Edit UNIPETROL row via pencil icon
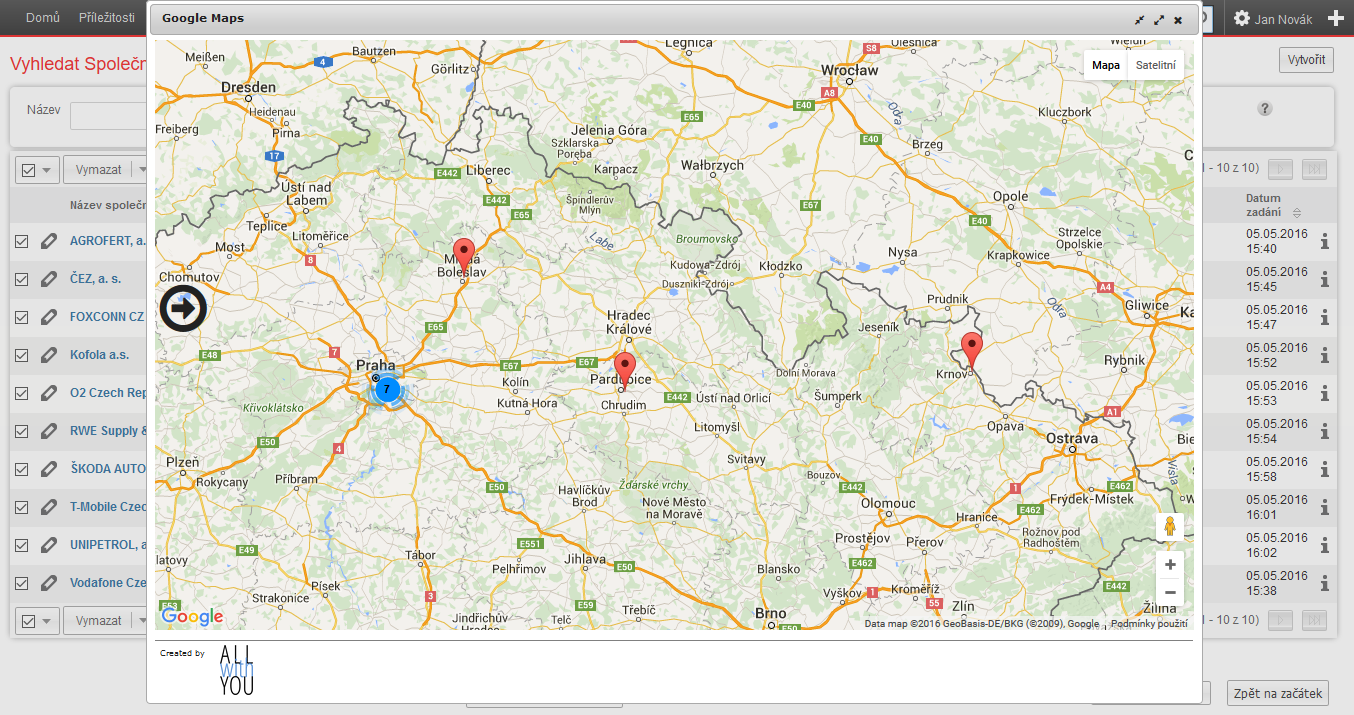Image resolution: width=1354 pixels, height=715 pixels. tap(49, 545)
